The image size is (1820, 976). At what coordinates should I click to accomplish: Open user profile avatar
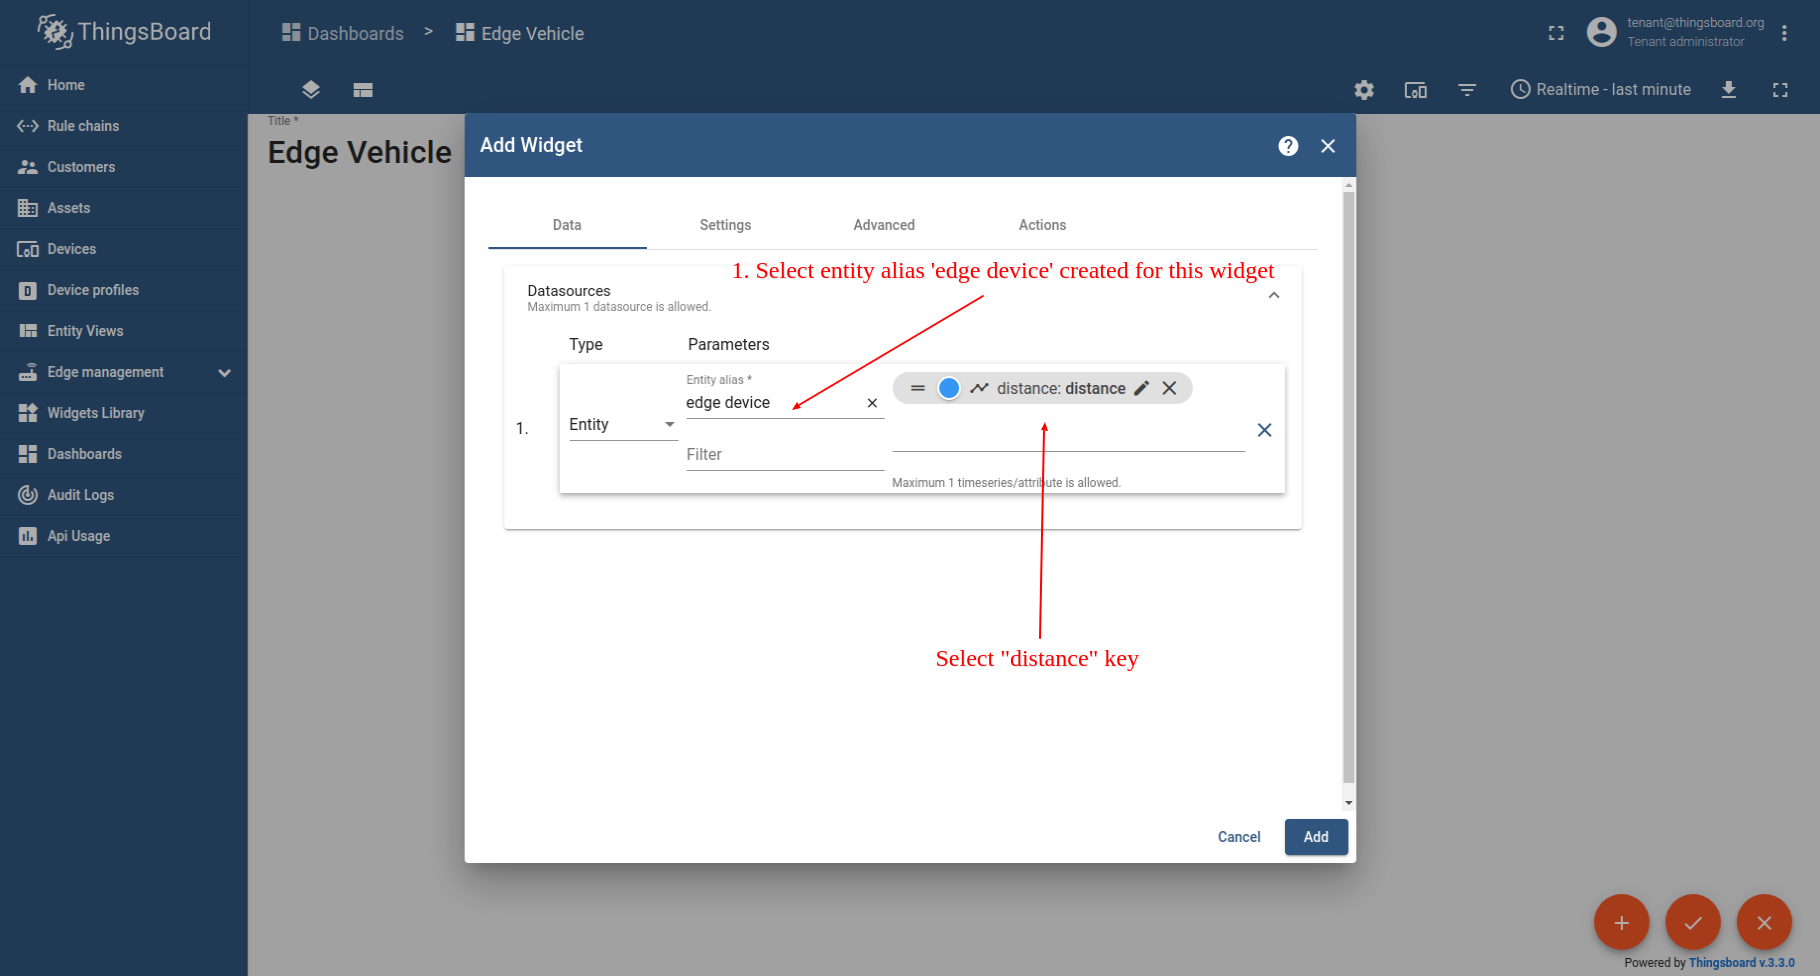1602,32
